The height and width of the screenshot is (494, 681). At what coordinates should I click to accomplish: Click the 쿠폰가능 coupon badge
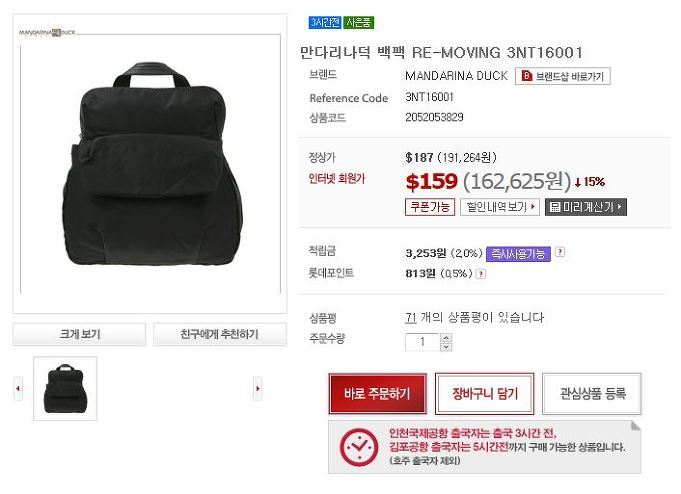(x=430, y=207)
